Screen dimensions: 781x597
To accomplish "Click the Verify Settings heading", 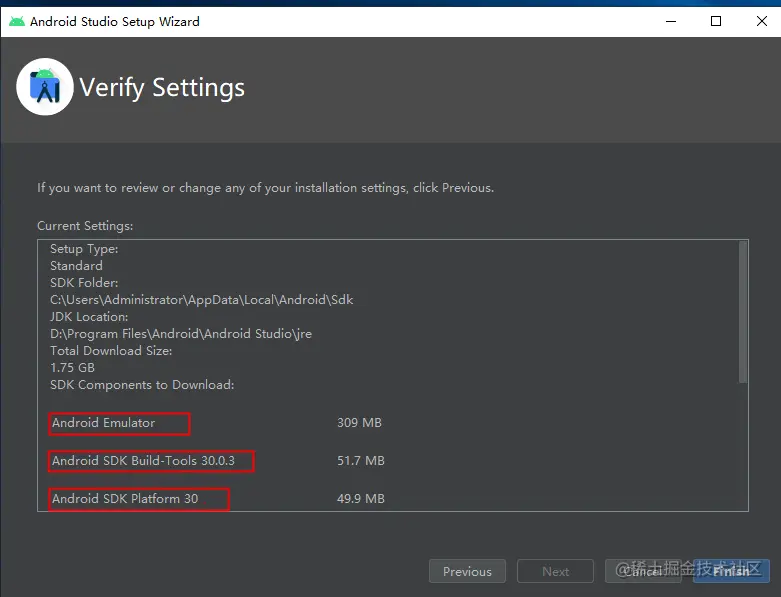I will 162,88.
